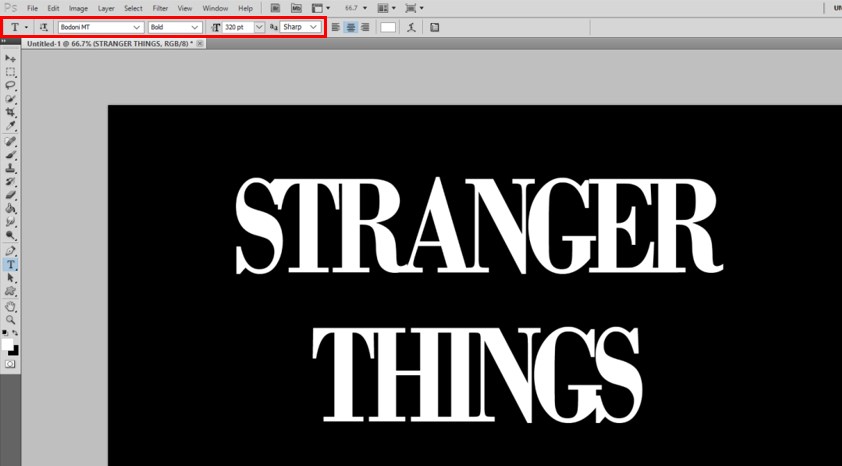Select the Crop tool
Viewport: 842px width, 466px height.
10,112
